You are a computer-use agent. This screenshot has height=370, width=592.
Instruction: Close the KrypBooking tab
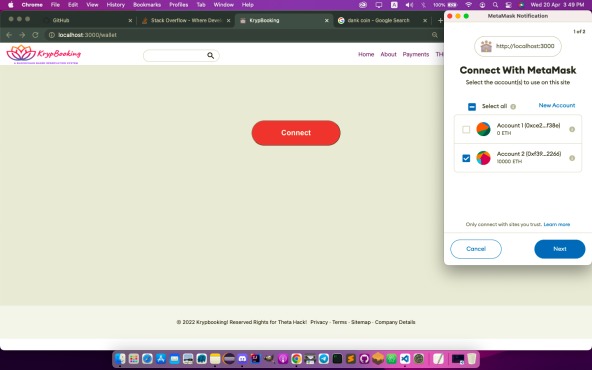[x=327, y=20]
